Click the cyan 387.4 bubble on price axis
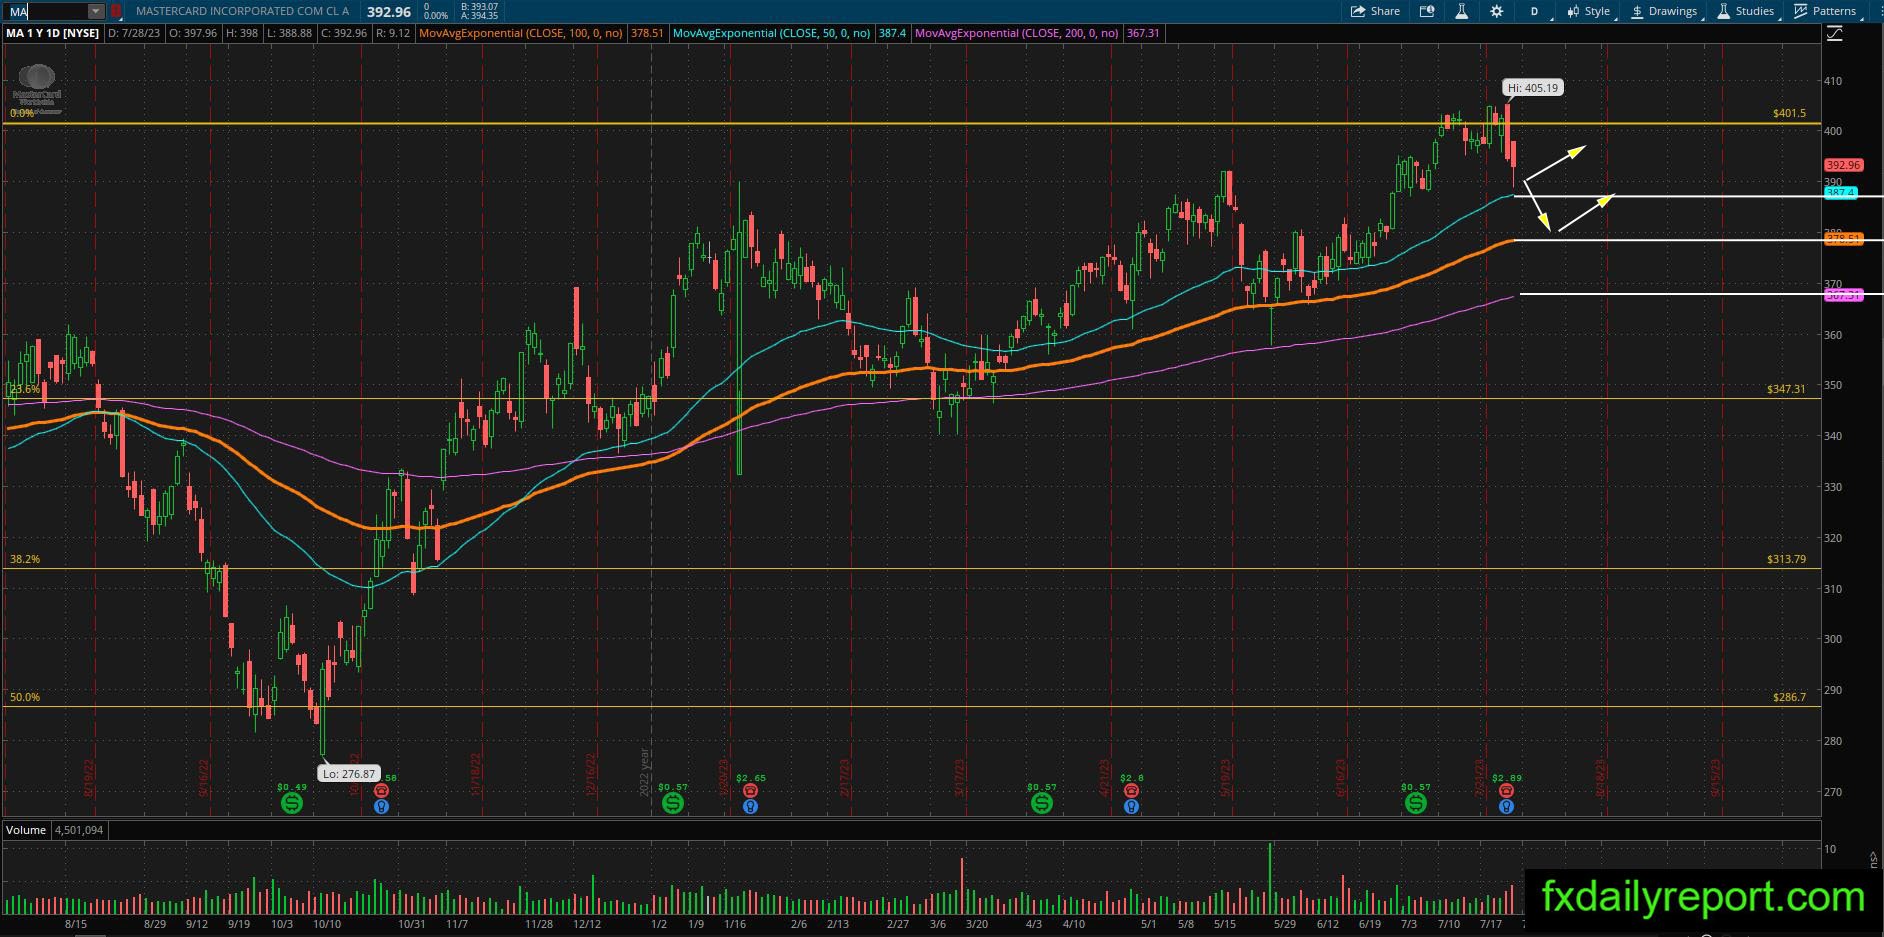The width and height of the screenshot is (1884, 937). tap(1841, 193)
